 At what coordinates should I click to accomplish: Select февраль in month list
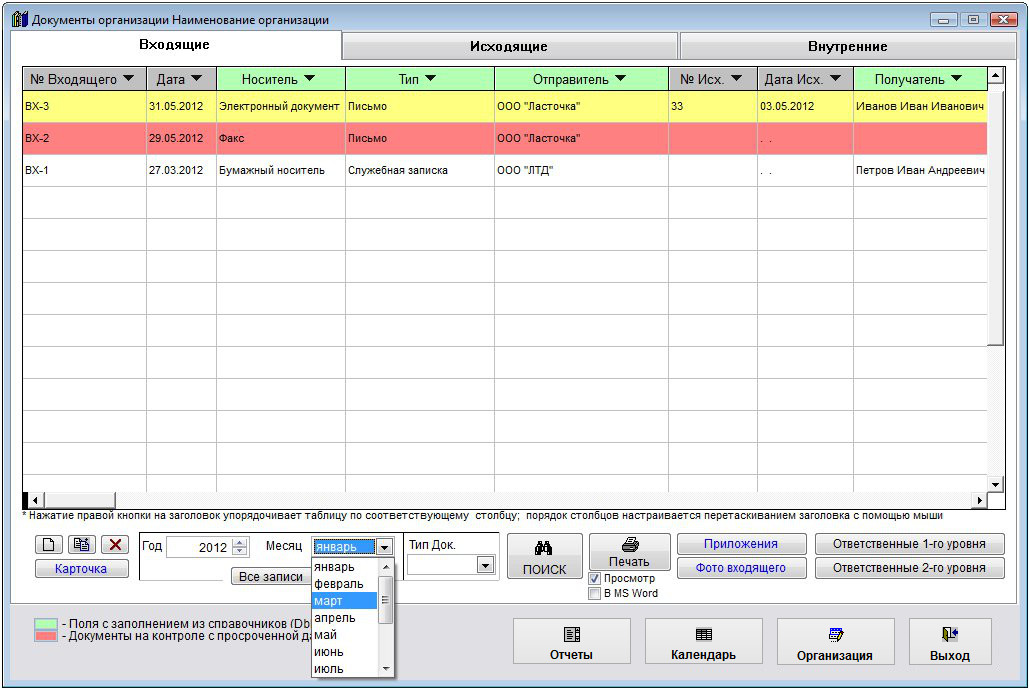pos(345,584)
